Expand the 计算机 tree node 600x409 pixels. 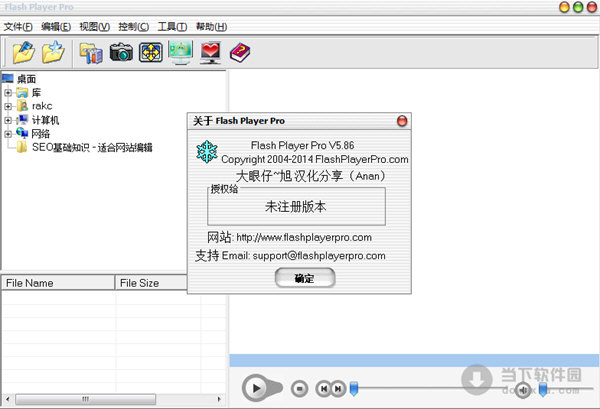coord(8,120)
